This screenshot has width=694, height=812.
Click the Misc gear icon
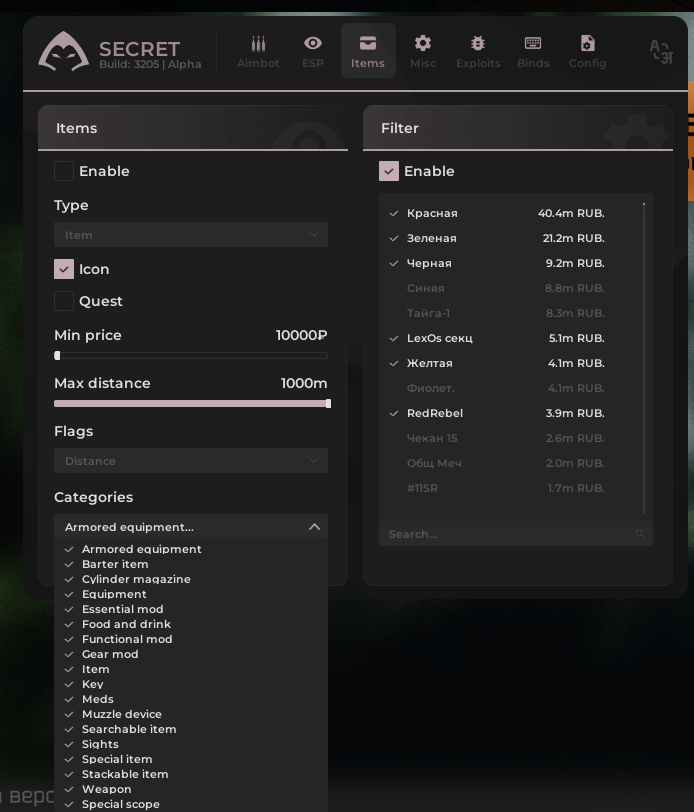click(x=423, y=43)
